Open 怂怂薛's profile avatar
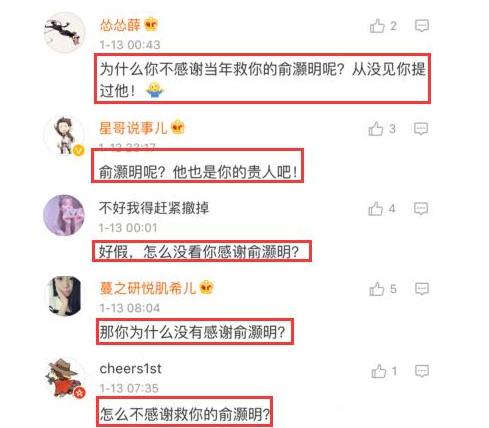The width and height of the screenshot is (489, 428). click(65, 32)
